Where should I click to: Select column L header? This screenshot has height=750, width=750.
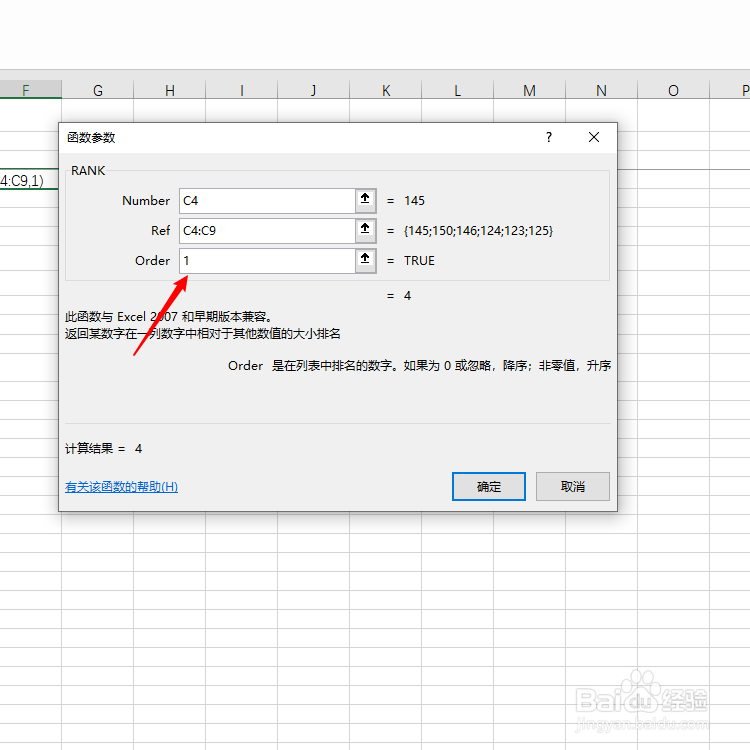458,90
